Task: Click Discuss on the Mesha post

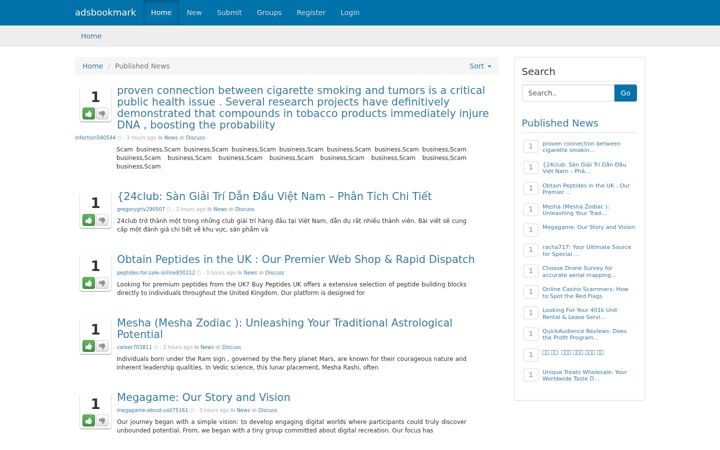Action: (231, 347)
